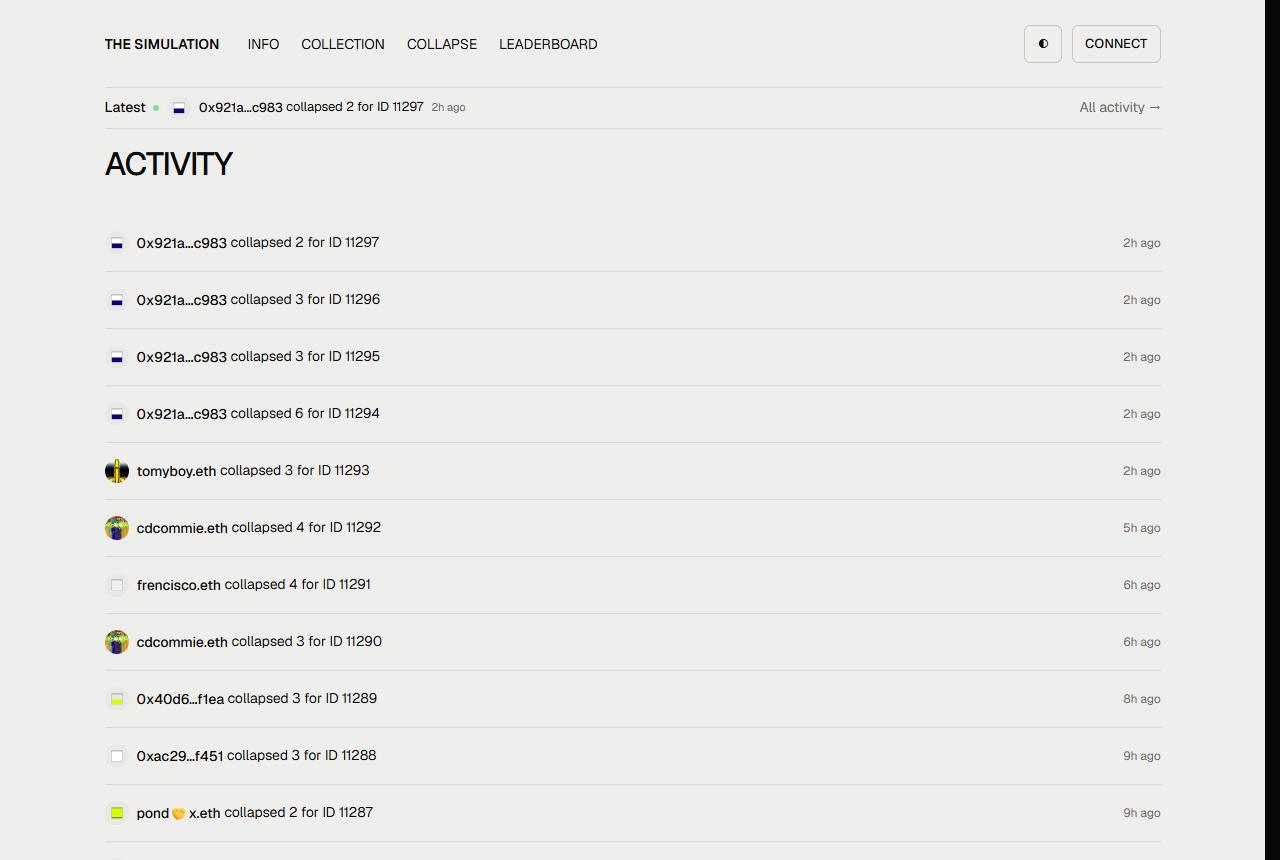Open cdcommie.eth on the ID 11292 row
The width and height of the screenshot is (1280, 860).
pos(182,528)
